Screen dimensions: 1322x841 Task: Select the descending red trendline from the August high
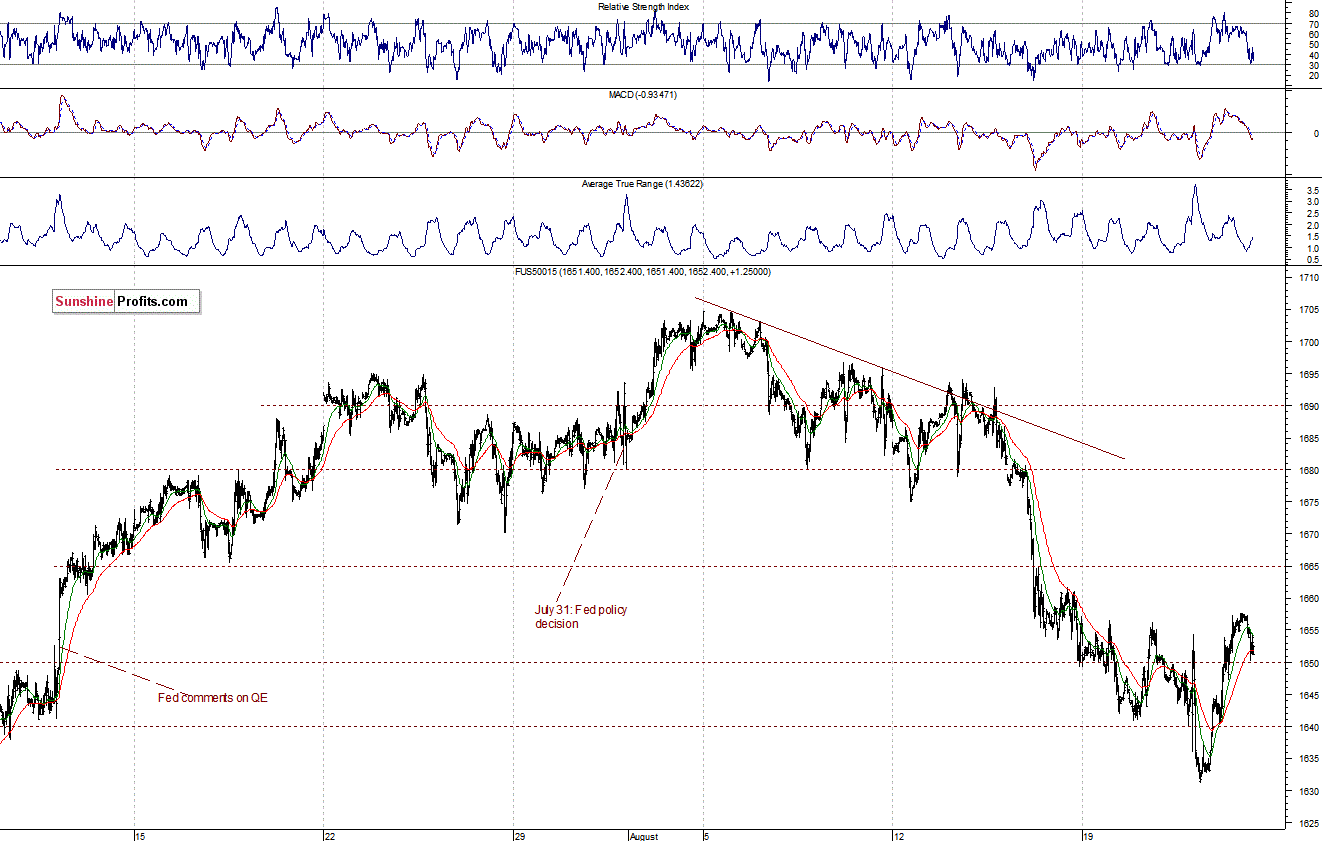pos(910,378)
